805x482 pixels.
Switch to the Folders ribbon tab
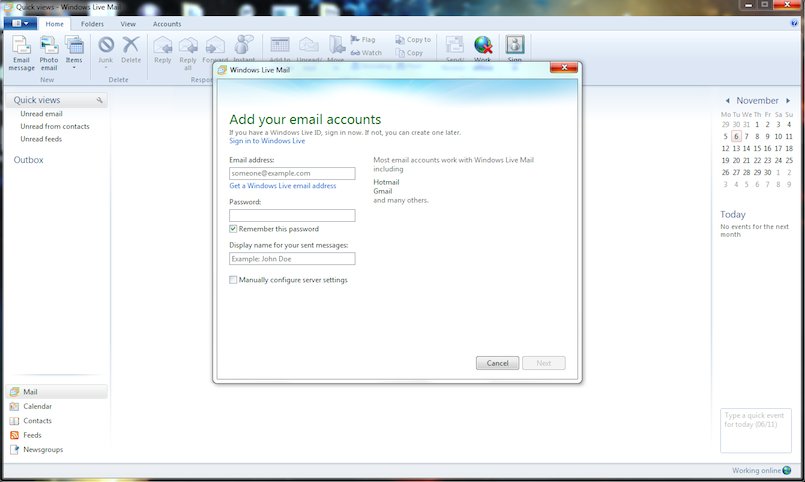click(x=92, y=24)
